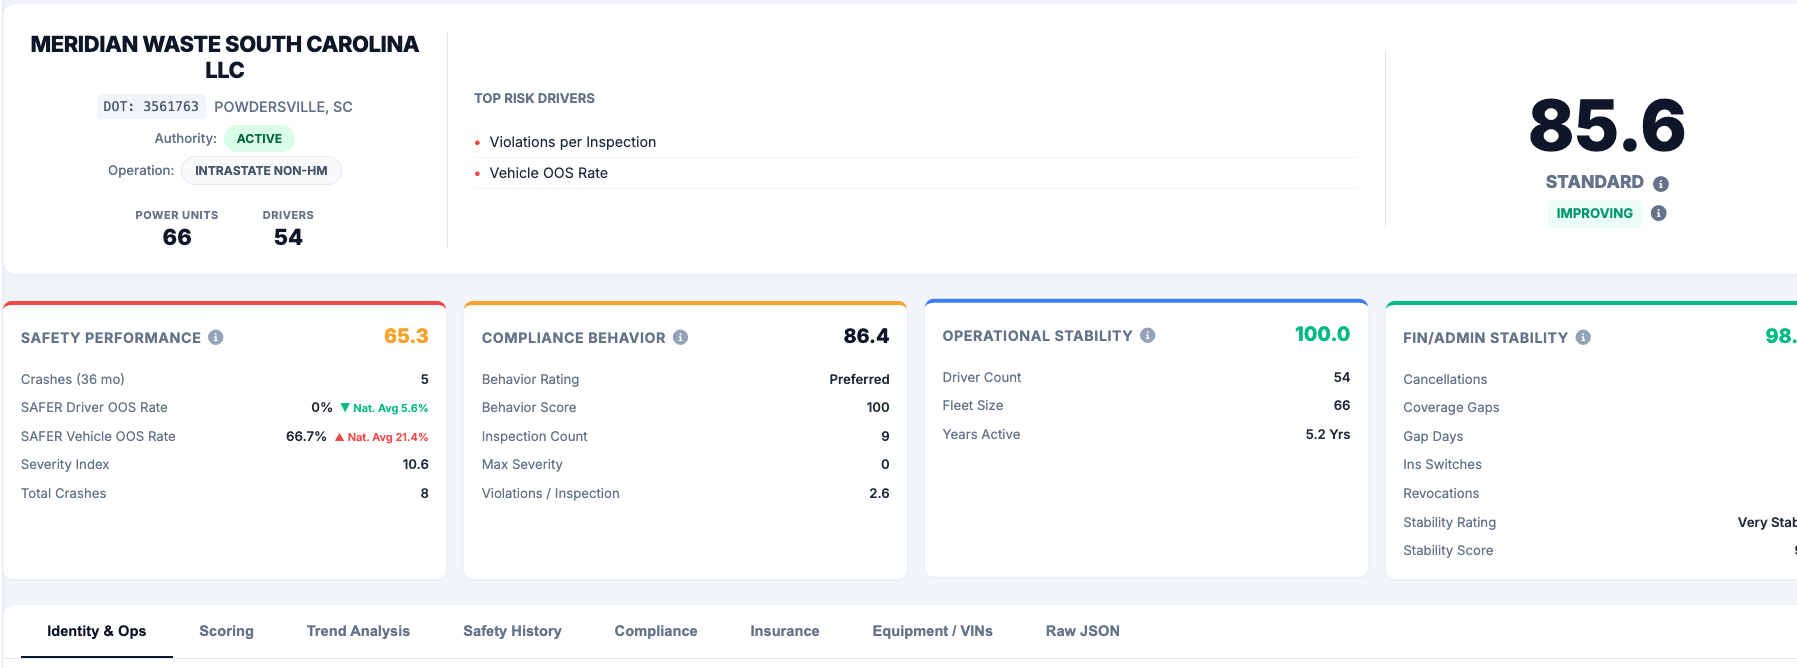Click the Nat. Avg 5.6% comparison text

391,408
